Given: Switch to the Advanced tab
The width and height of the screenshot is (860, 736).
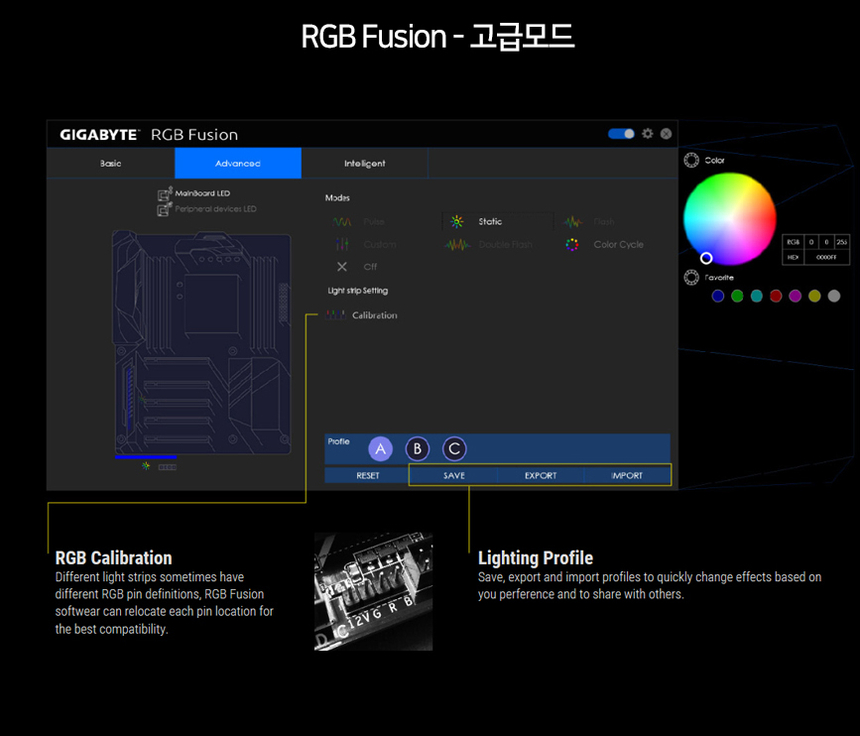Looking at the screenshot, I should pos(238,163).
